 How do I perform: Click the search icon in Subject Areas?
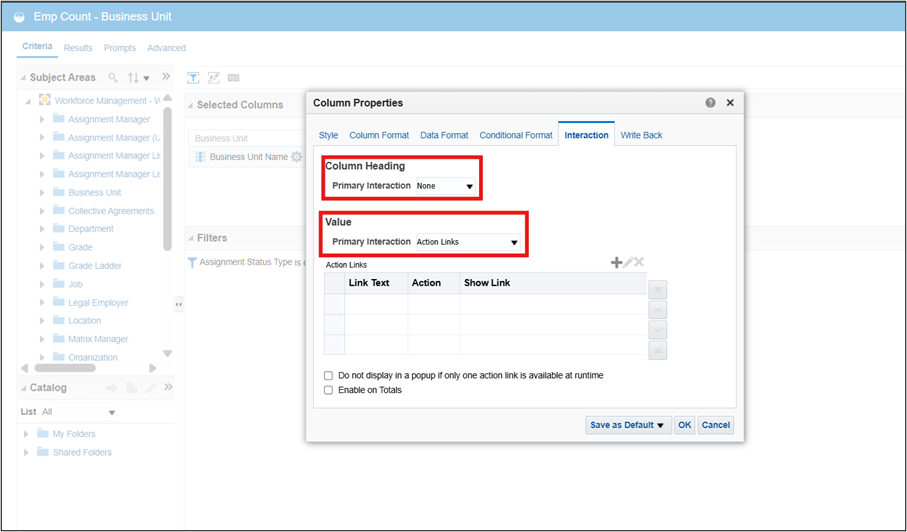pyautogui.click(x=113, y=77)
